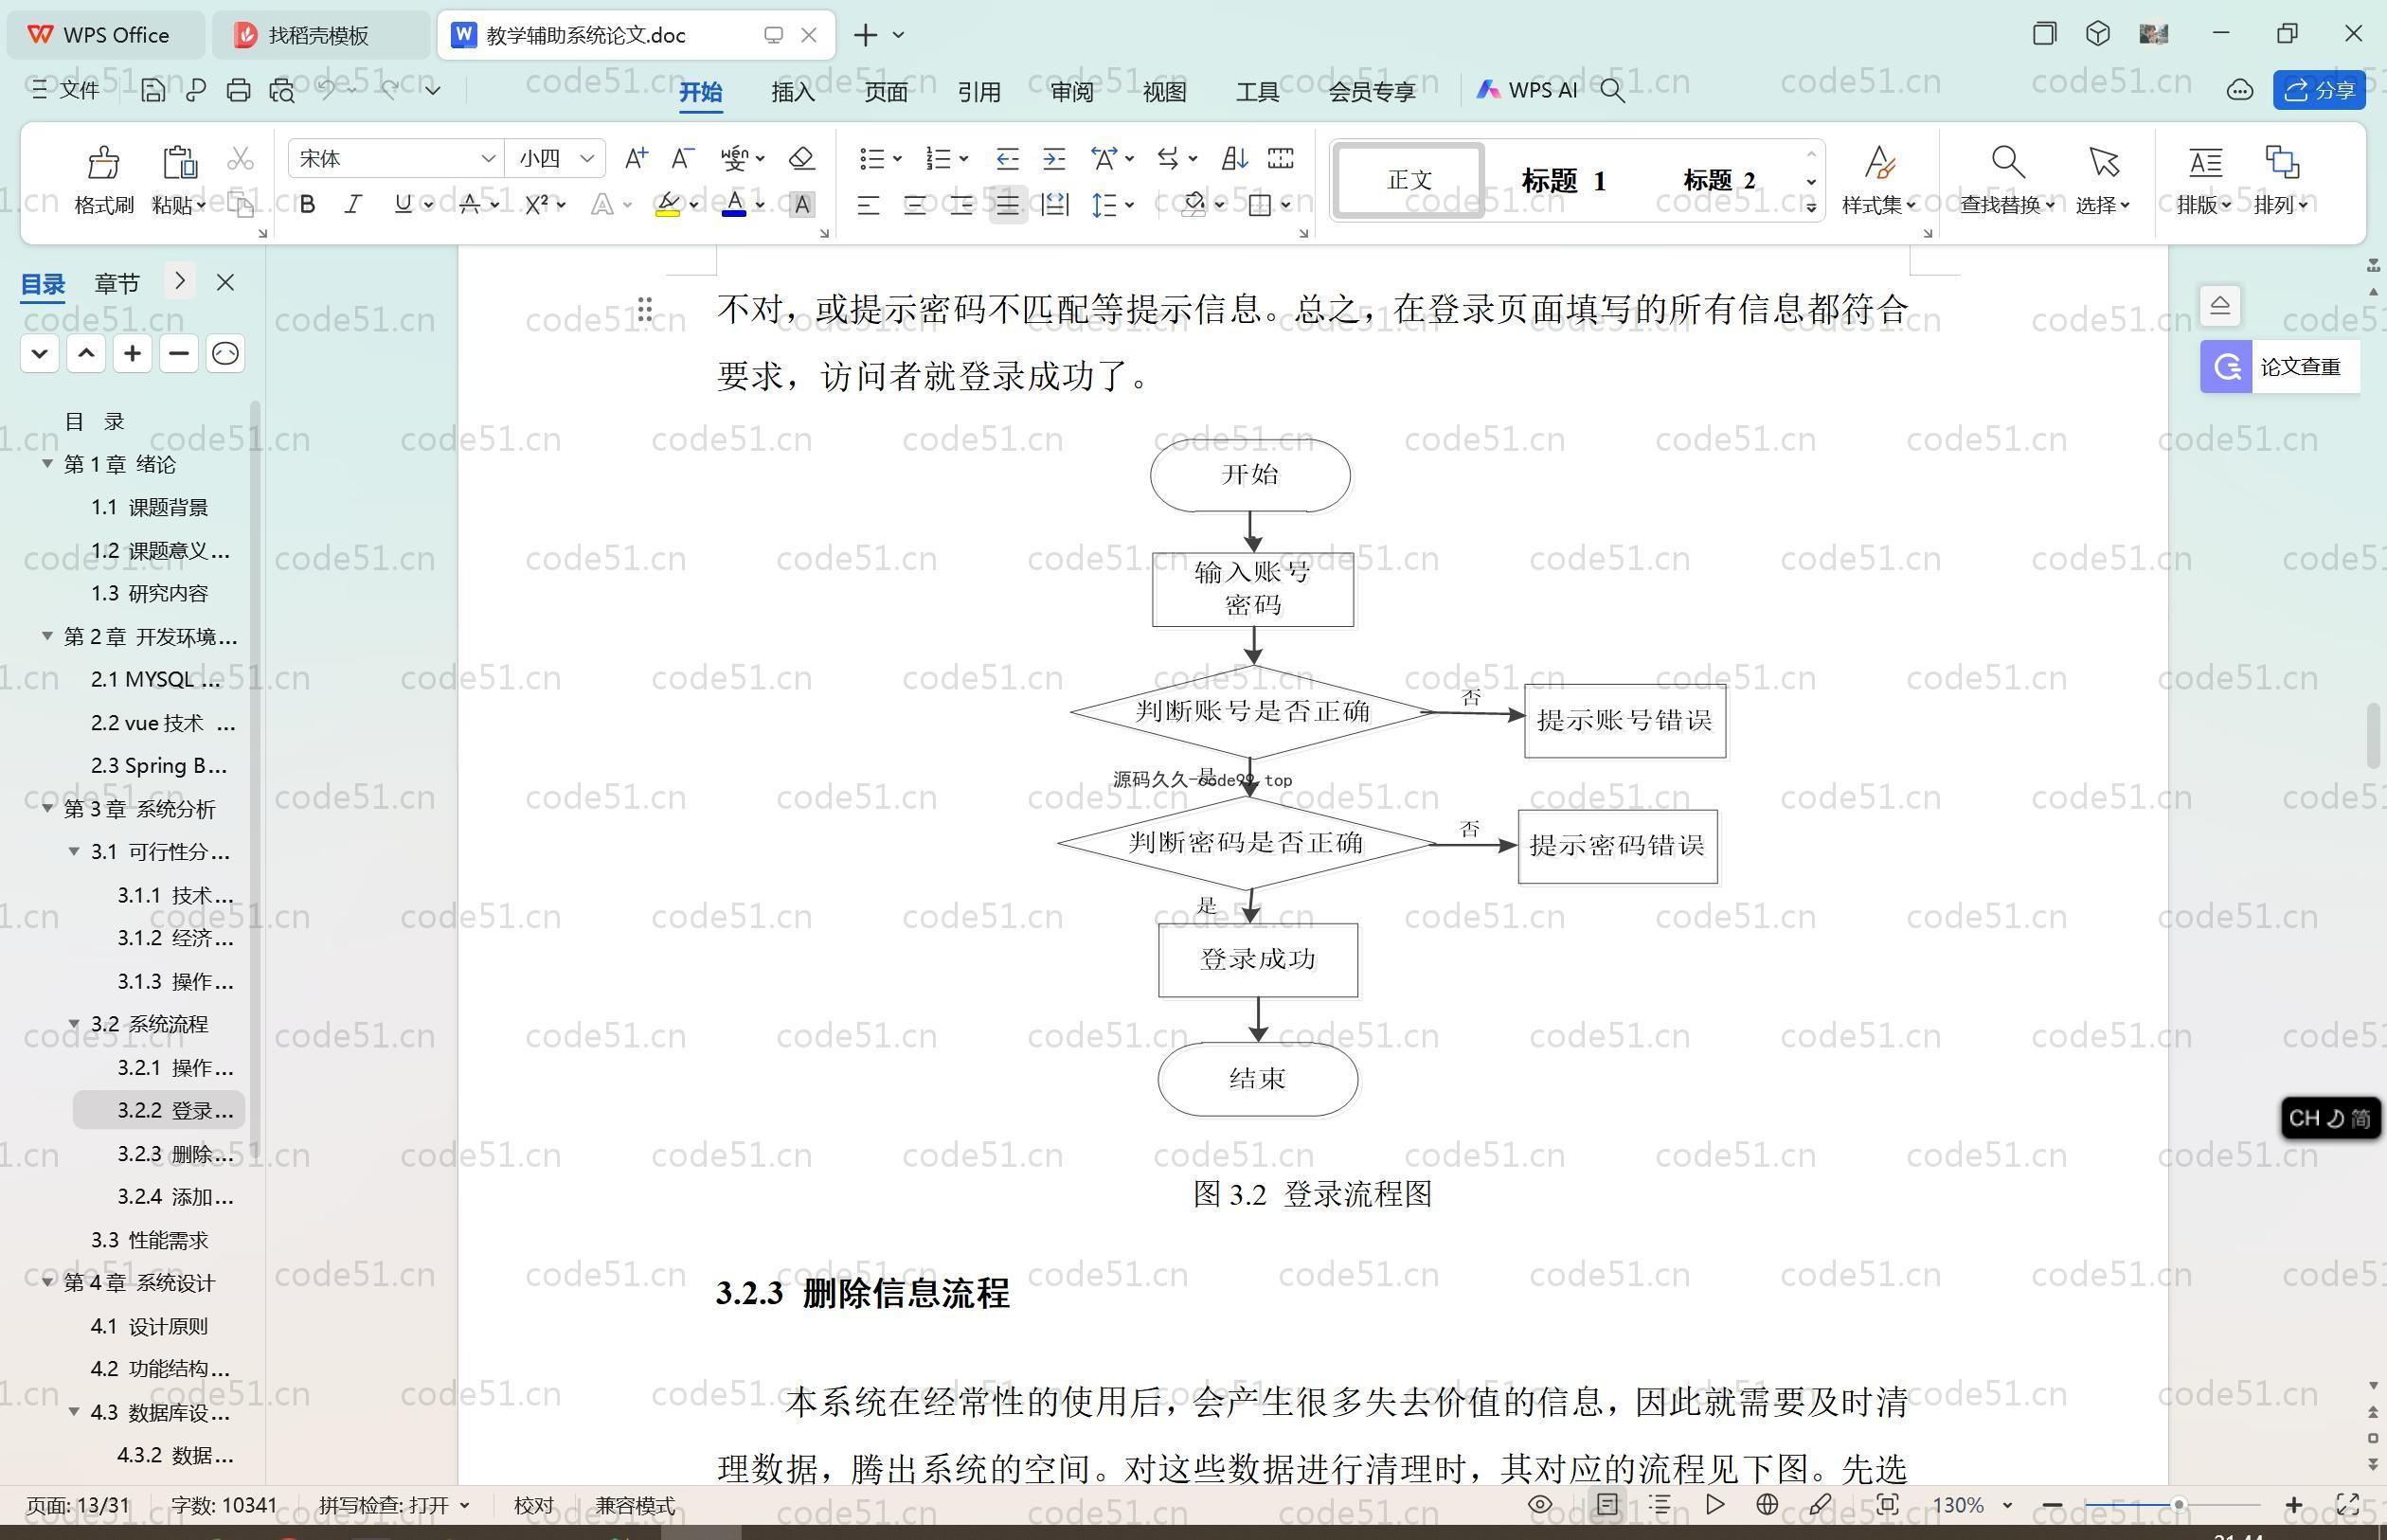Image resolution: width=2387 pixels, height=1540 pixels.
Task: Adjust the zoom slider handle
Action: tap(2178, 1504)
